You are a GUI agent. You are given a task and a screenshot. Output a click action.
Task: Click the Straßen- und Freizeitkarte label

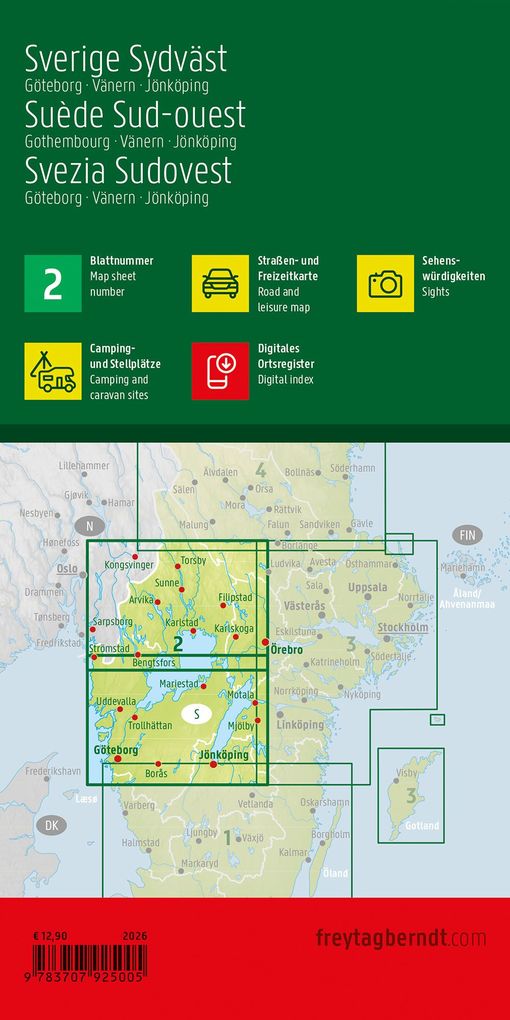(288, 268)
